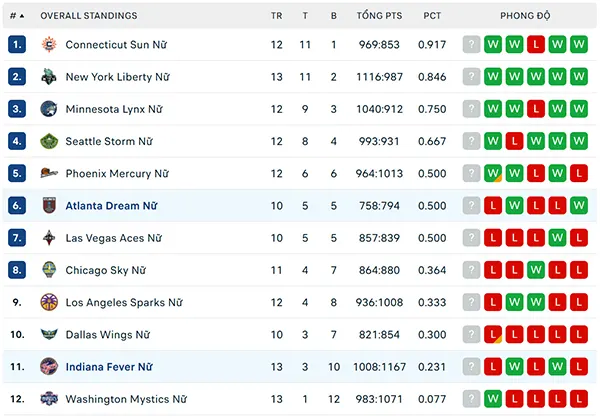Click the PCT value 0.364
The height and width of the screenshot is (418, 600).
[x=432, y=270]
